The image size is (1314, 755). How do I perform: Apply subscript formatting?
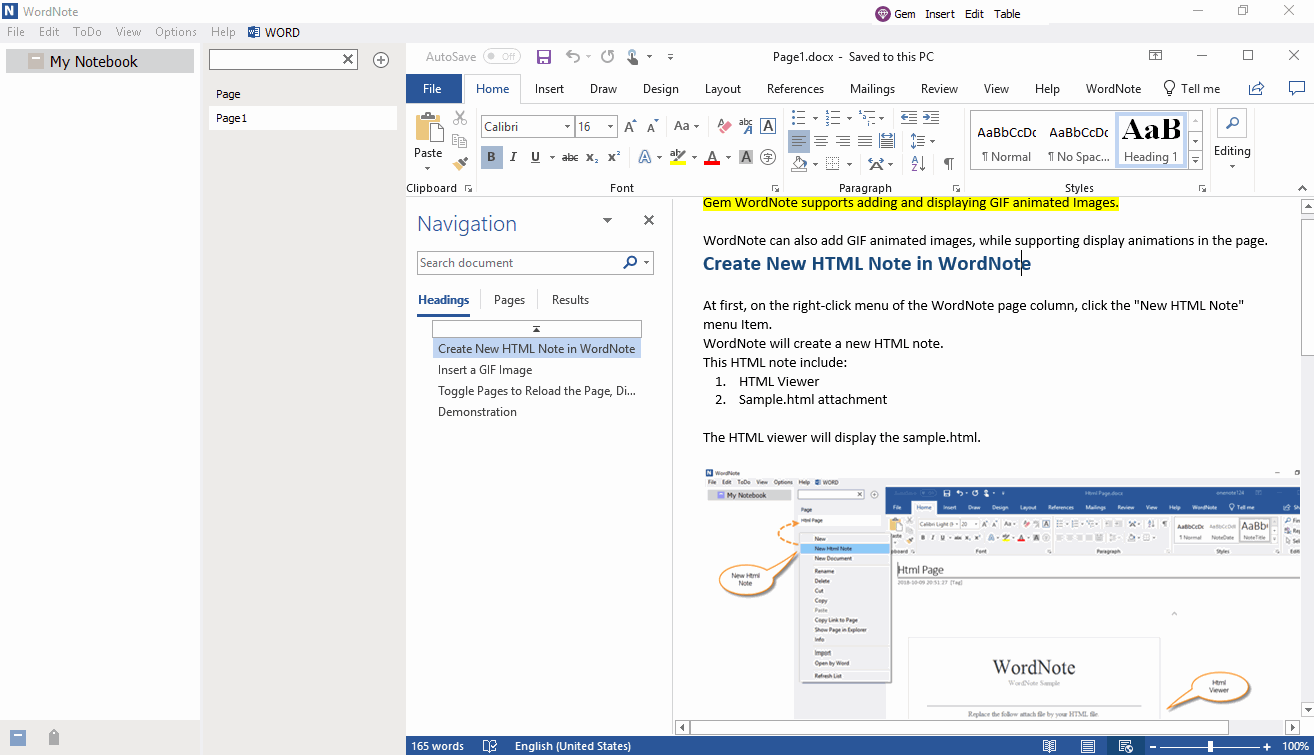592,157
